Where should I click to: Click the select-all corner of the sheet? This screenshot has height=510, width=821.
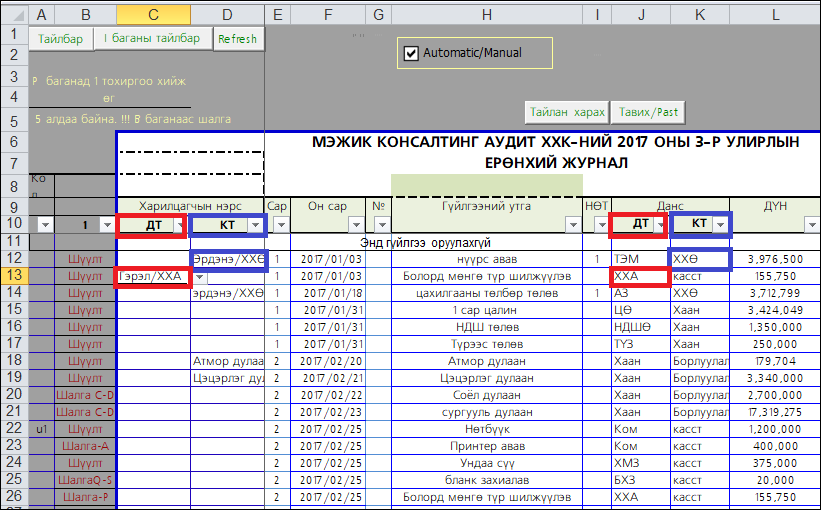[14, 16]
